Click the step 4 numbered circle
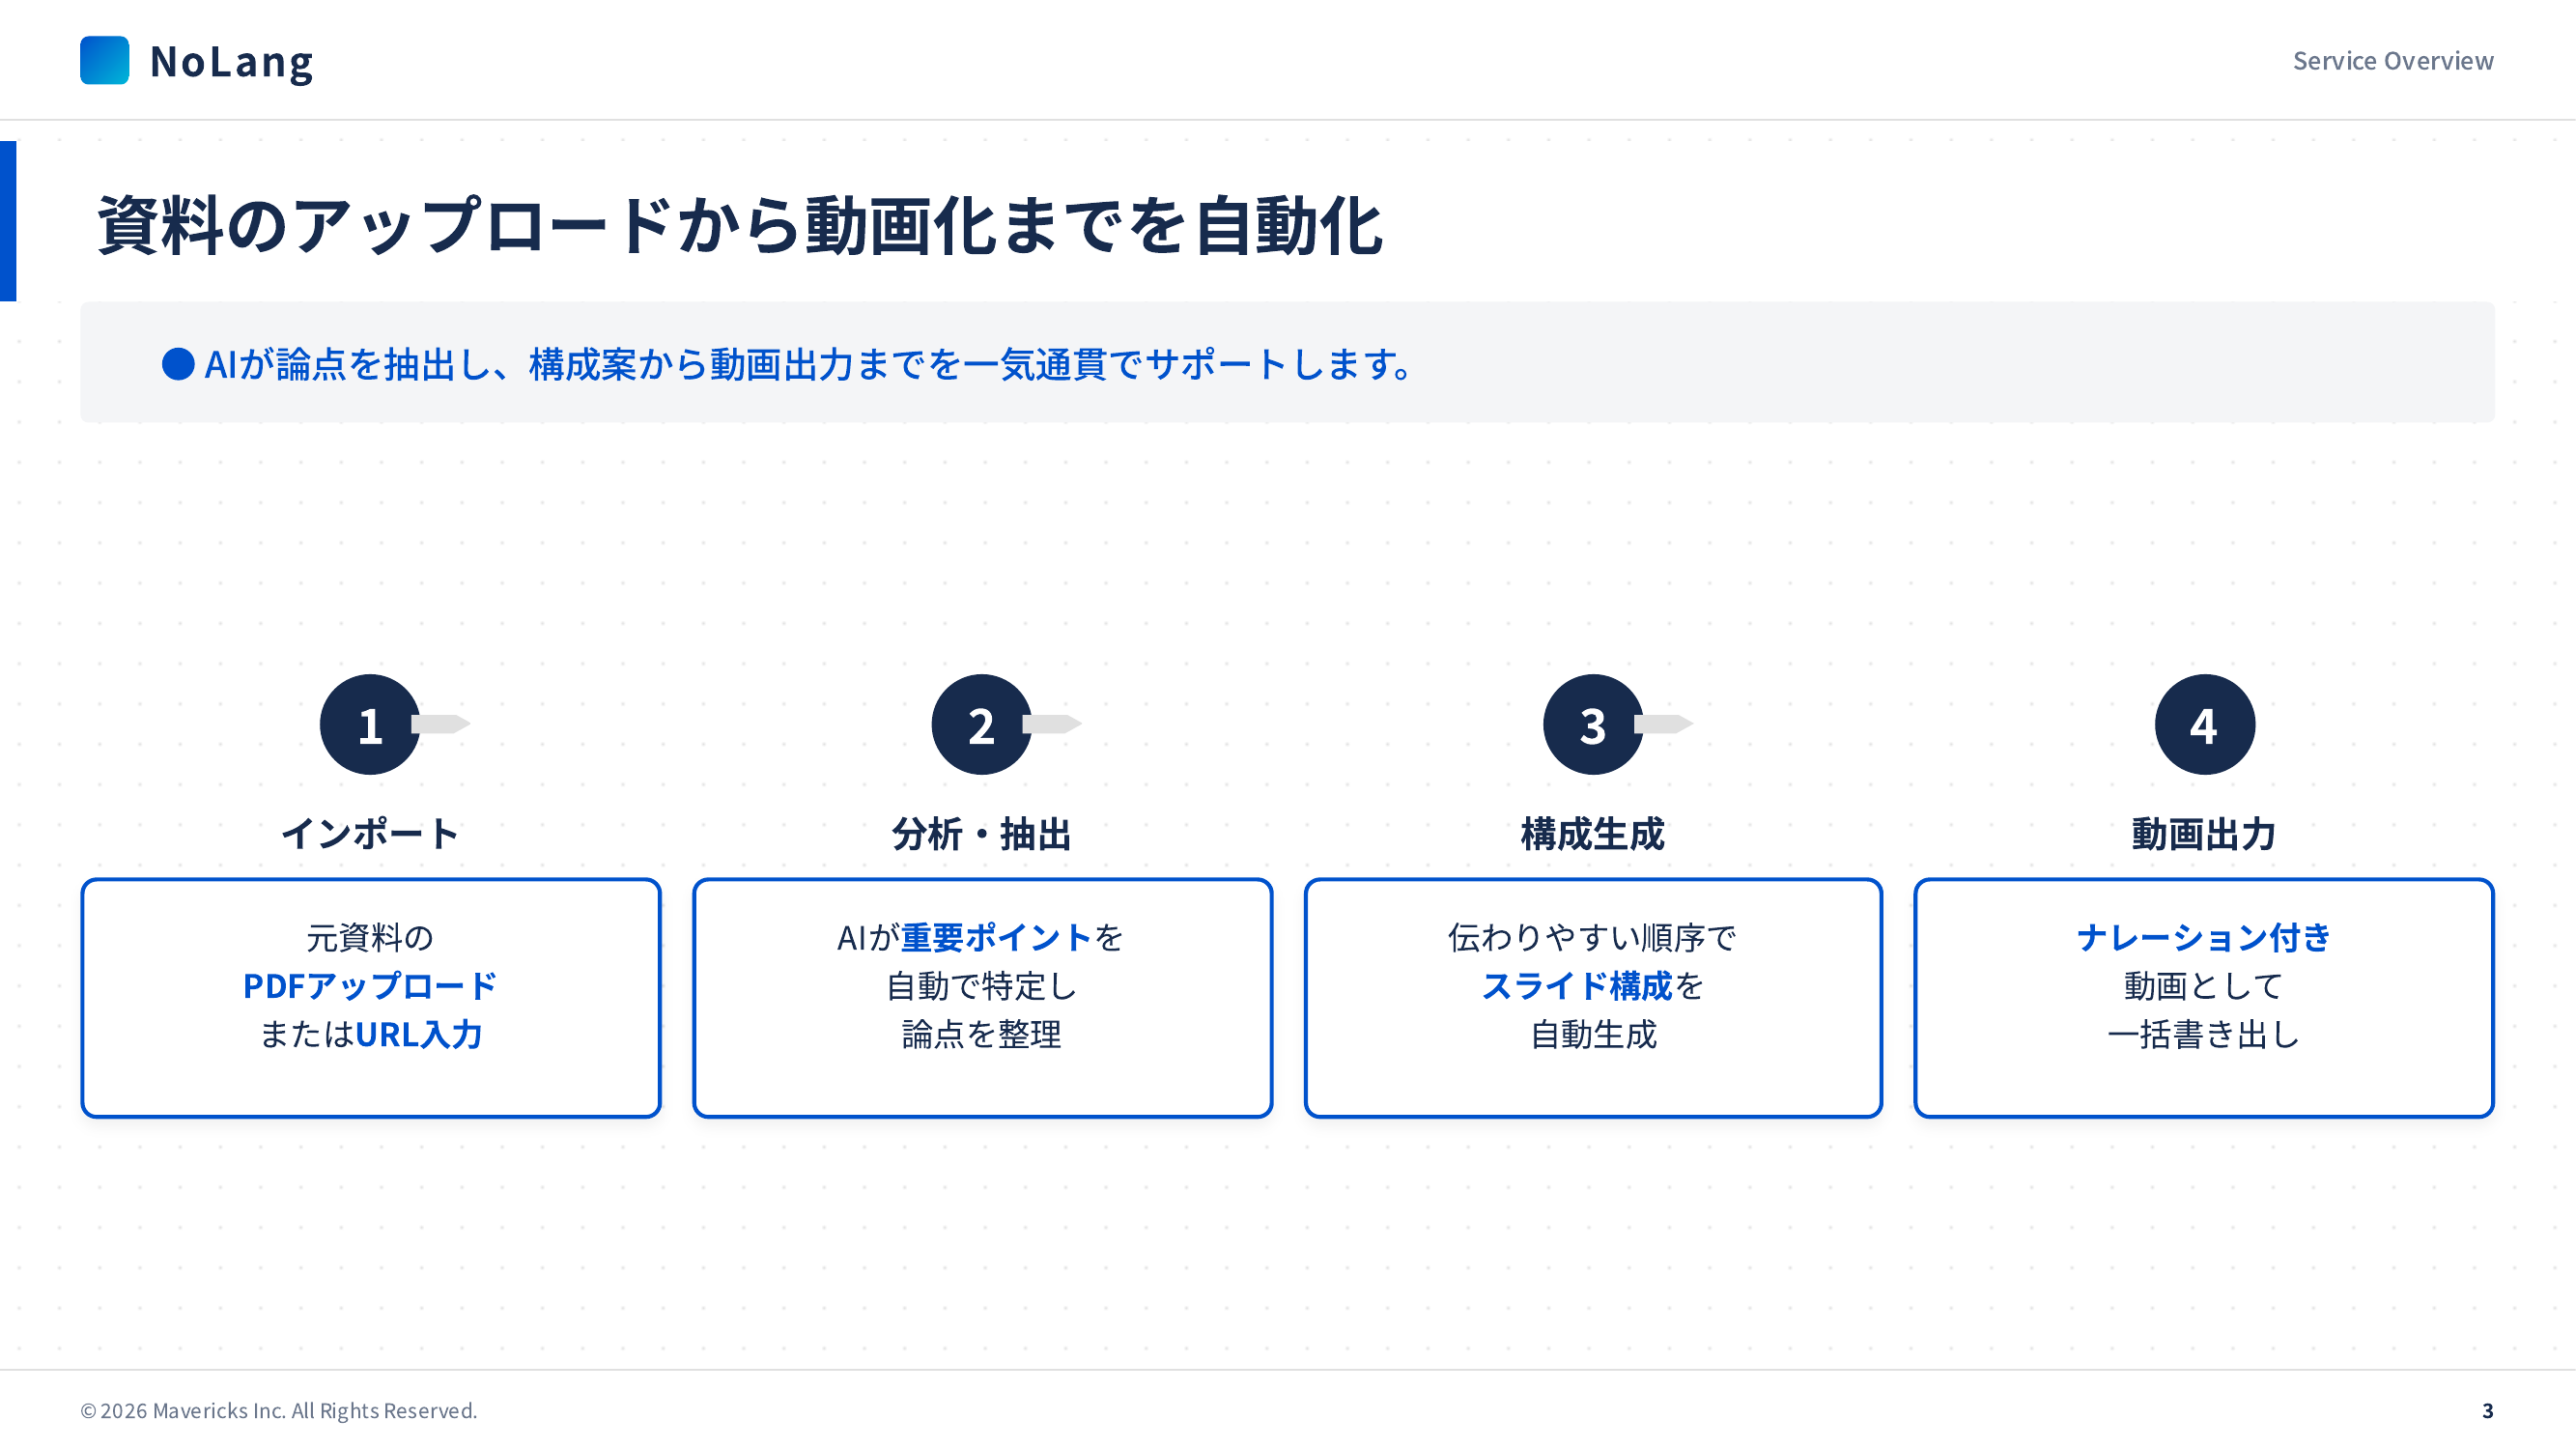 point(2204,724)
